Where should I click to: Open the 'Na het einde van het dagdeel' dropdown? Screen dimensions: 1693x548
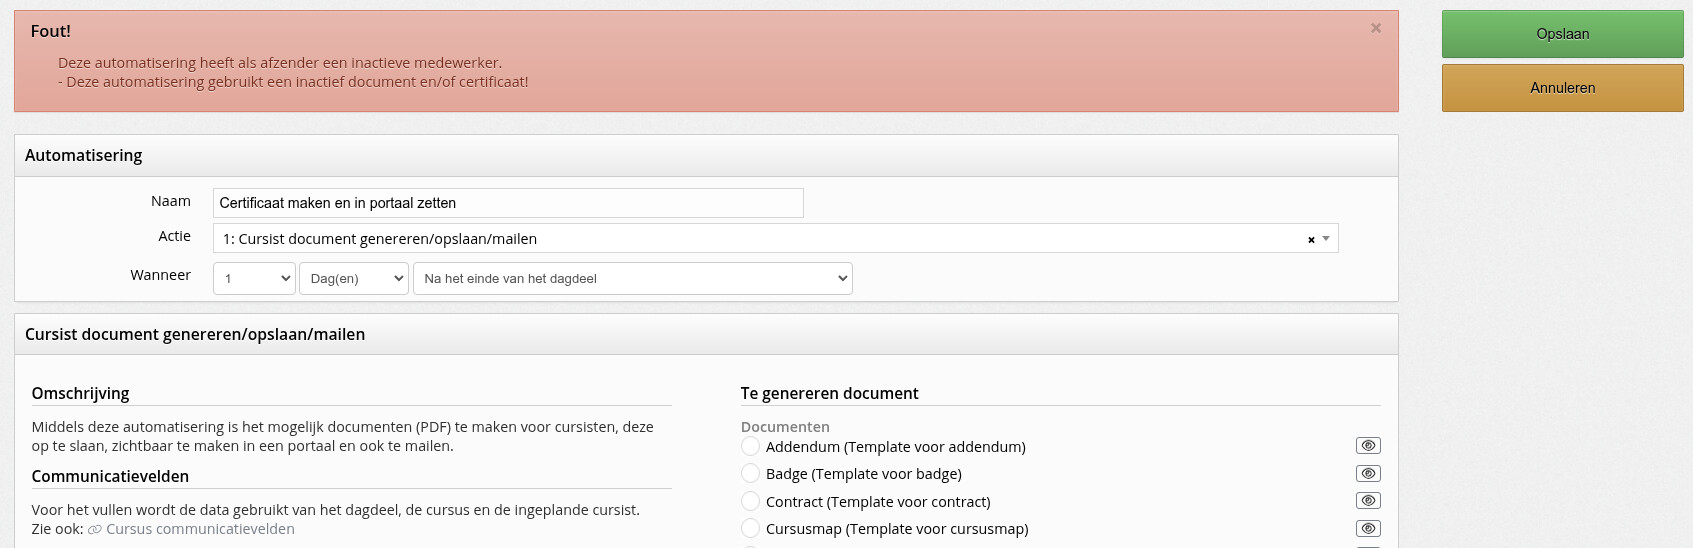tap(632, 278)
